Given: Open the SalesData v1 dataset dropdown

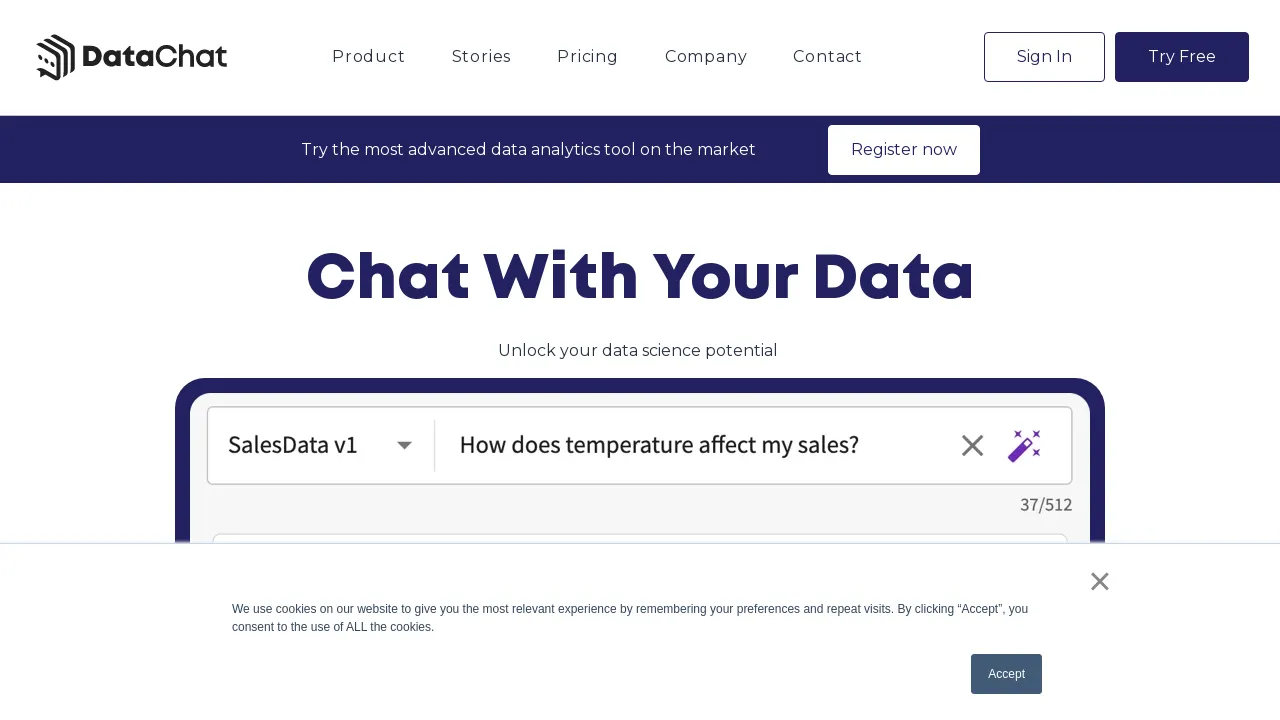Looking at the screenshot, I should (x=293, y=445).
